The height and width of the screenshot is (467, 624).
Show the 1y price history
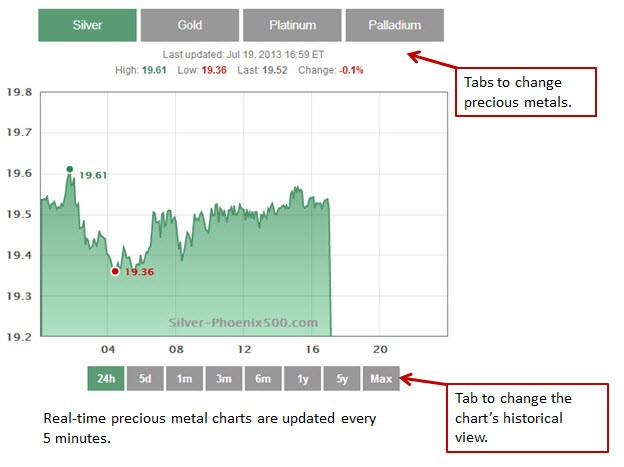(302, 379)
